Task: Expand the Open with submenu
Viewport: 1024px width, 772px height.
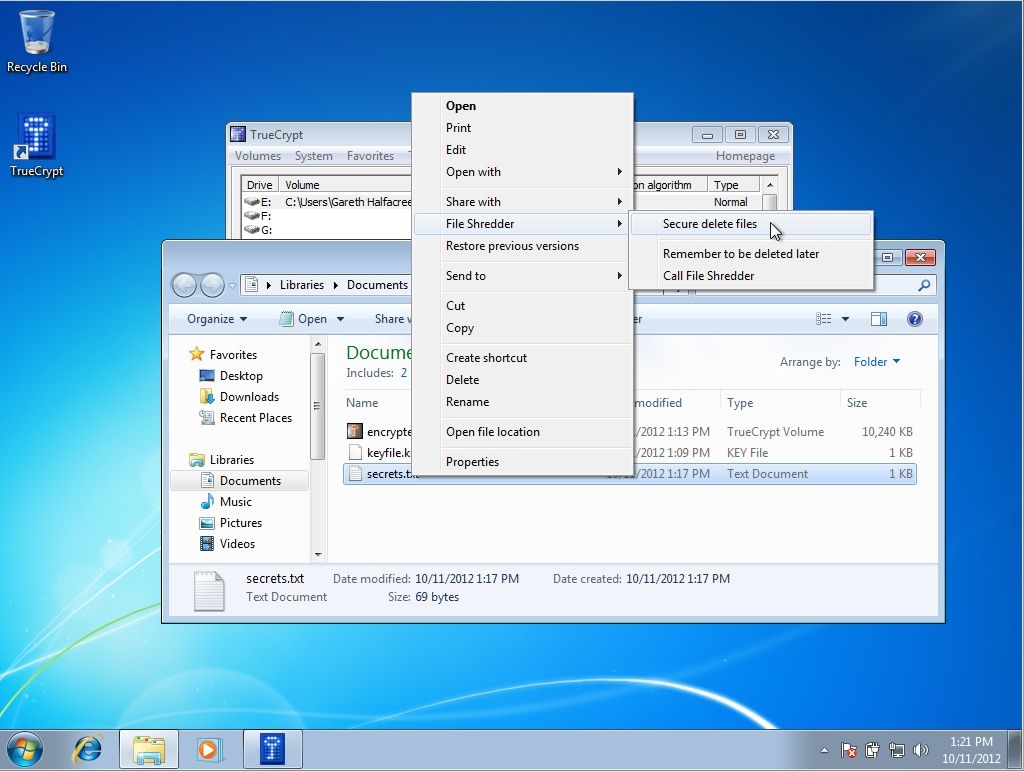Action: pos(523,172)
